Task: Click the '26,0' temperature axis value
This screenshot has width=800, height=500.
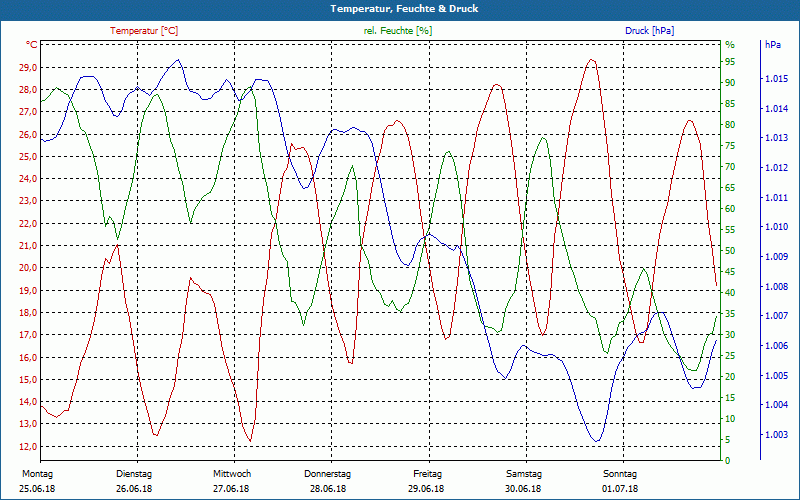Action: pos(29,134)
